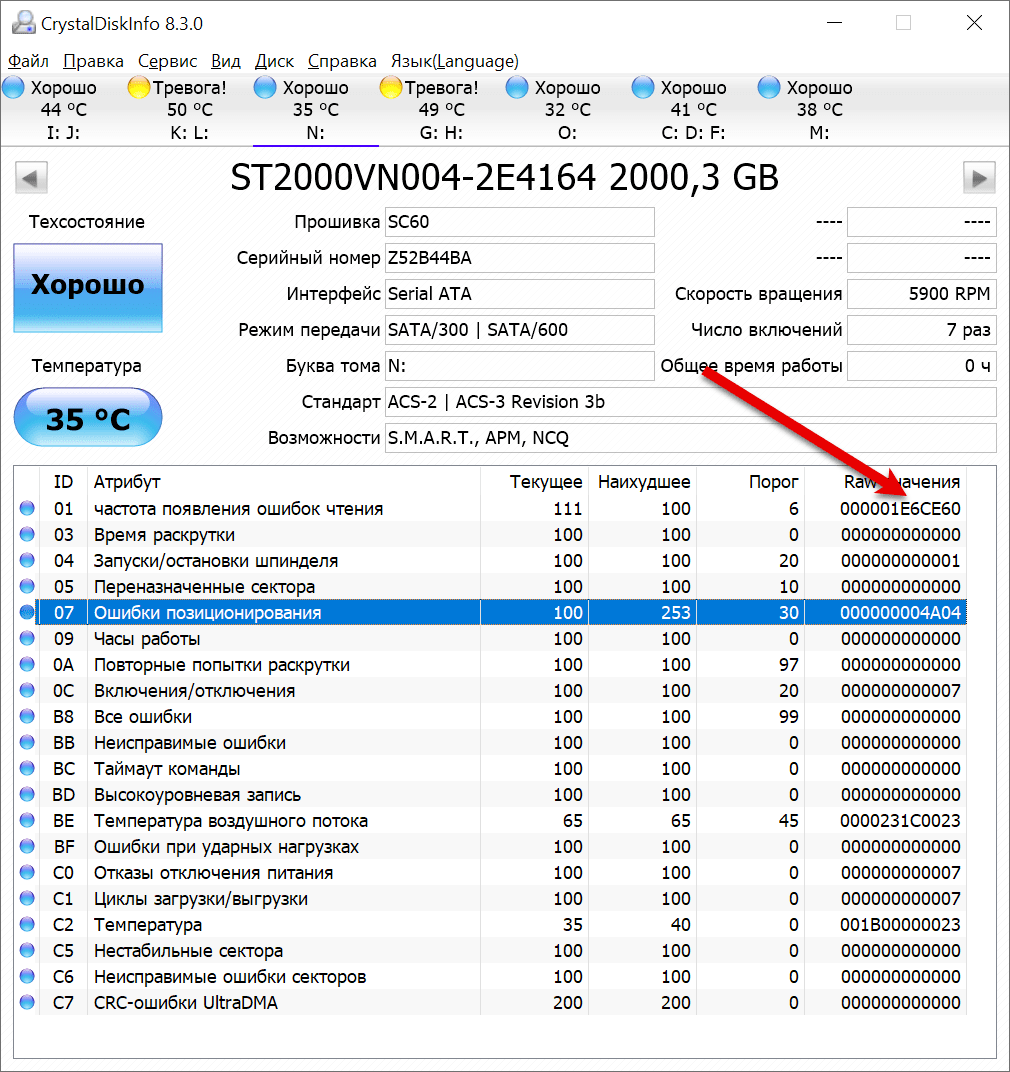
Task: Click the next disk right arrow button
Action: click(978, 179)
